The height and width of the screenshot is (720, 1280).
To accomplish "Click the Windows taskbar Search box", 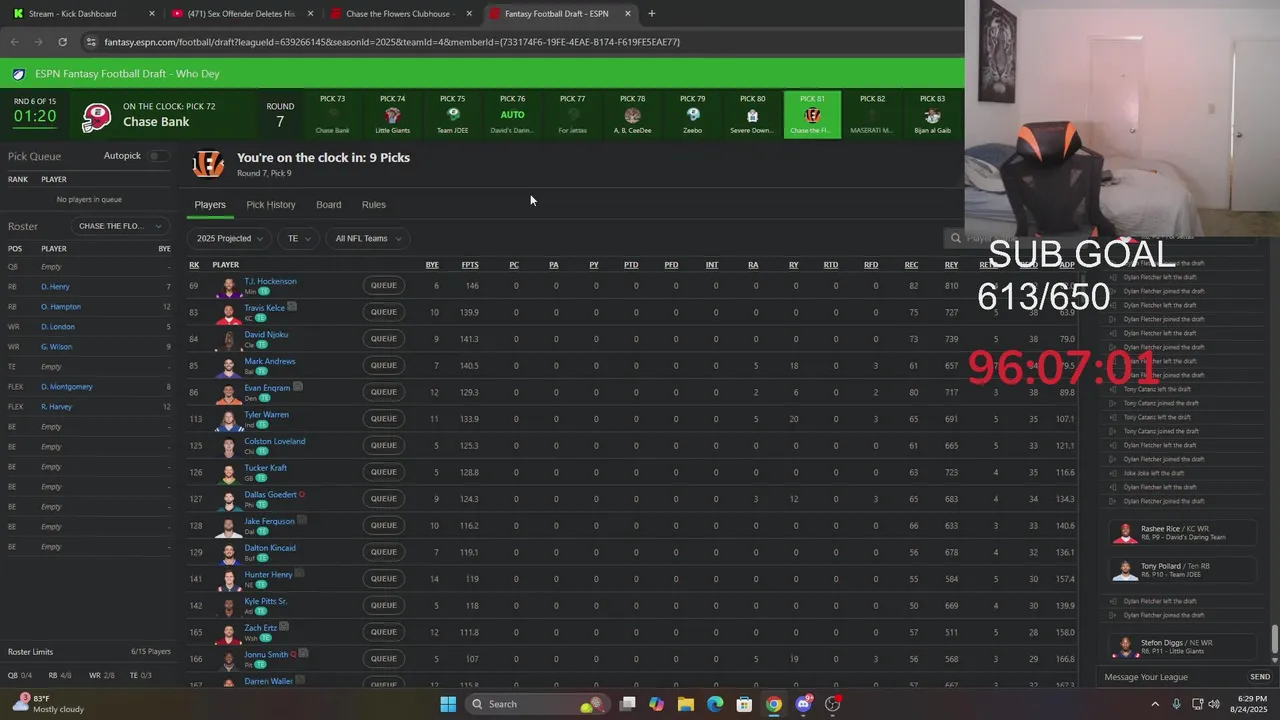I will [x=539, y=704].
